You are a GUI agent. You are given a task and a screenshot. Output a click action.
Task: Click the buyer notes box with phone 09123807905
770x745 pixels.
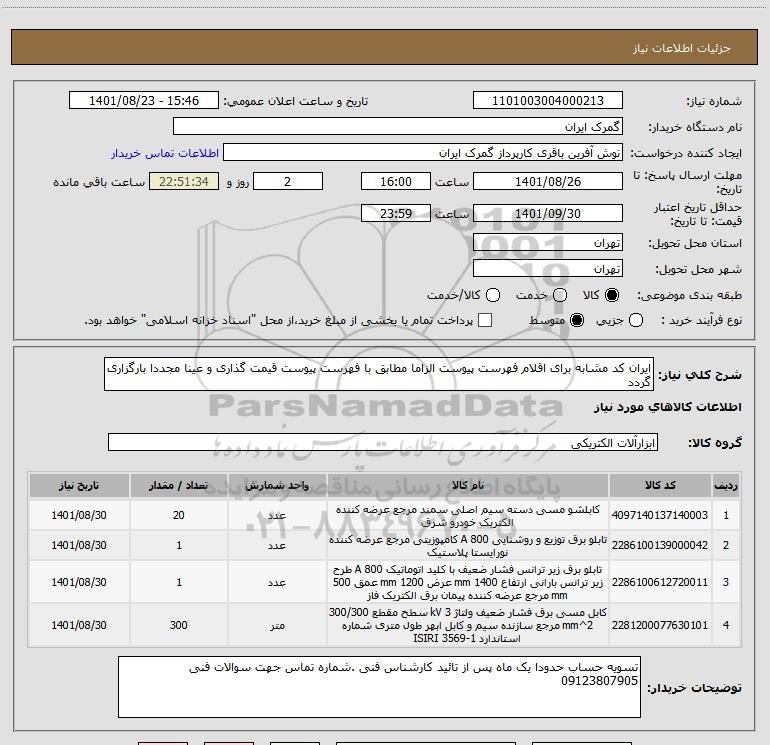(x=379, y=687)
